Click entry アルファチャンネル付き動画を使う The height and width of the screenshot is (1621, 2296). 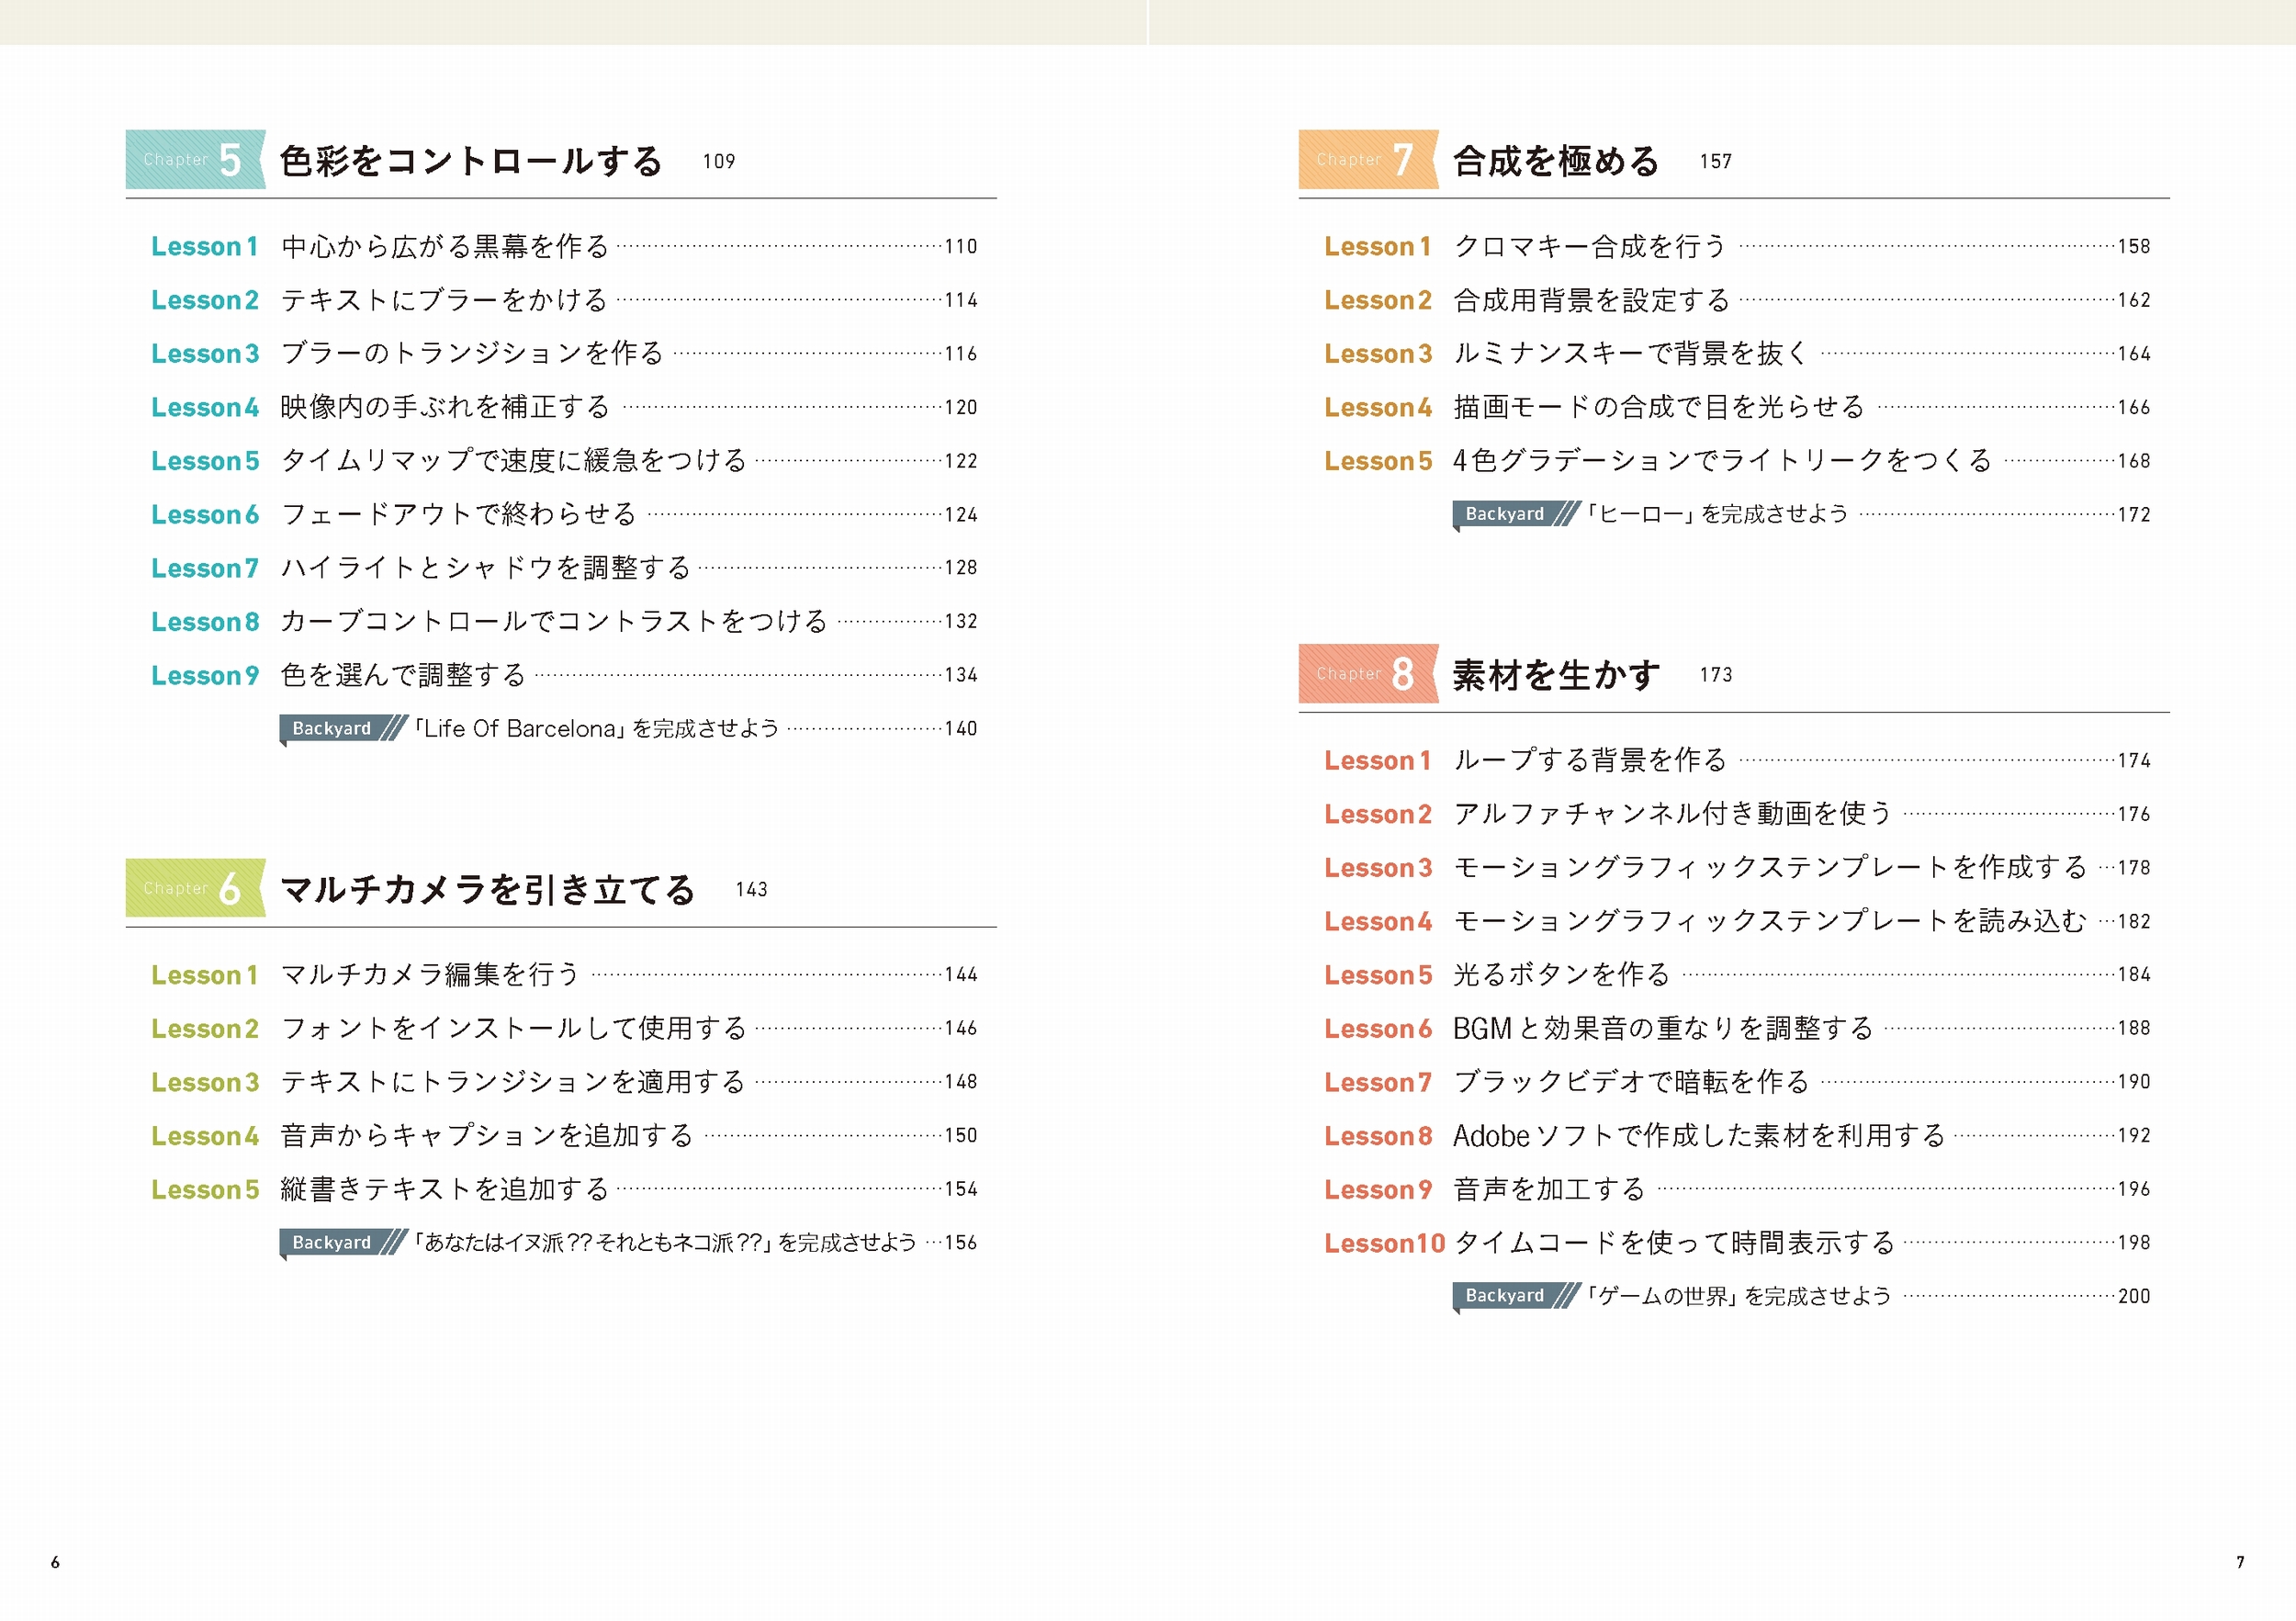1673,814
